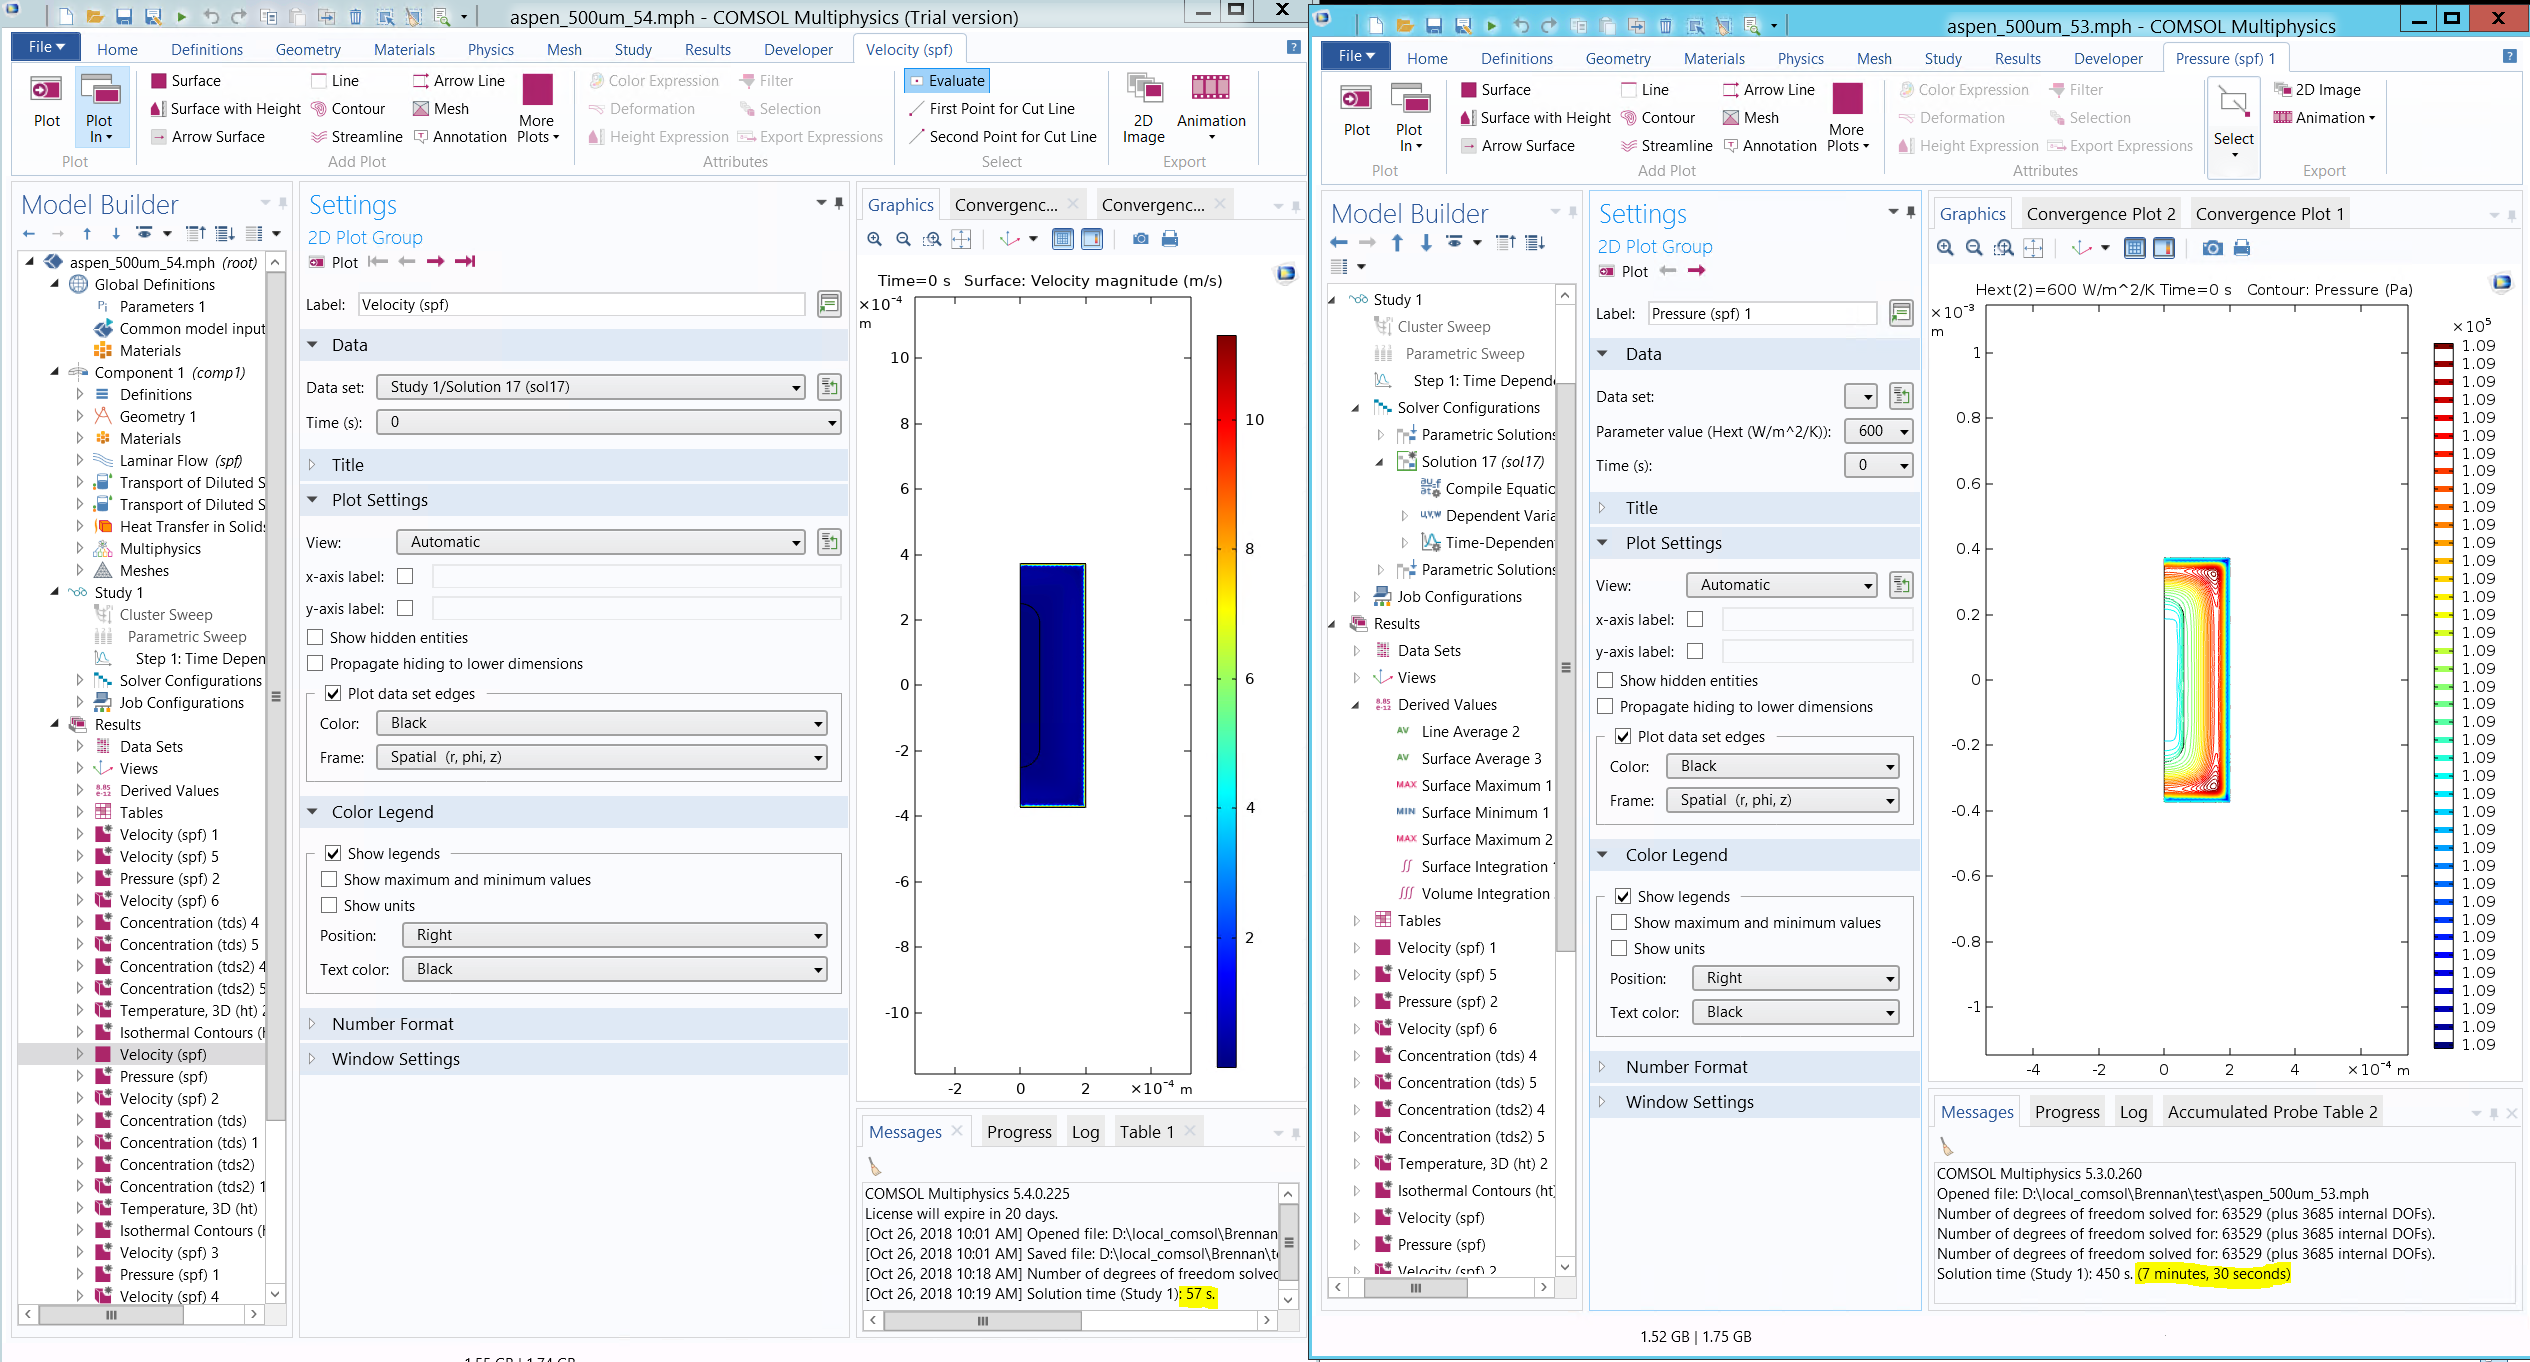Click the Animation export icon in left window
Image resolution: width=2530 pixels, height=1362 pixels.
(1210, 88)
